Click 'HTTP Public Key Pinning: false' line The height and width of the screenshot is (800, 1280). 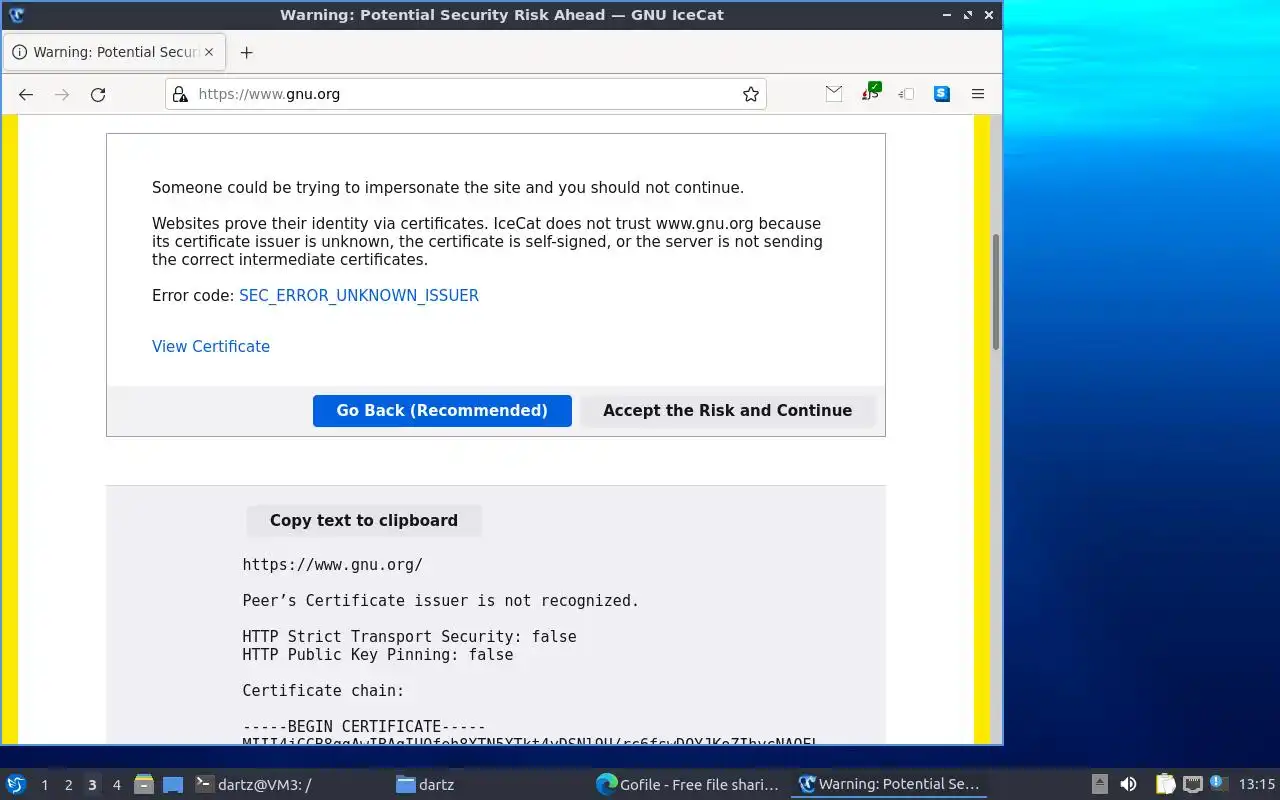(378, 655)
